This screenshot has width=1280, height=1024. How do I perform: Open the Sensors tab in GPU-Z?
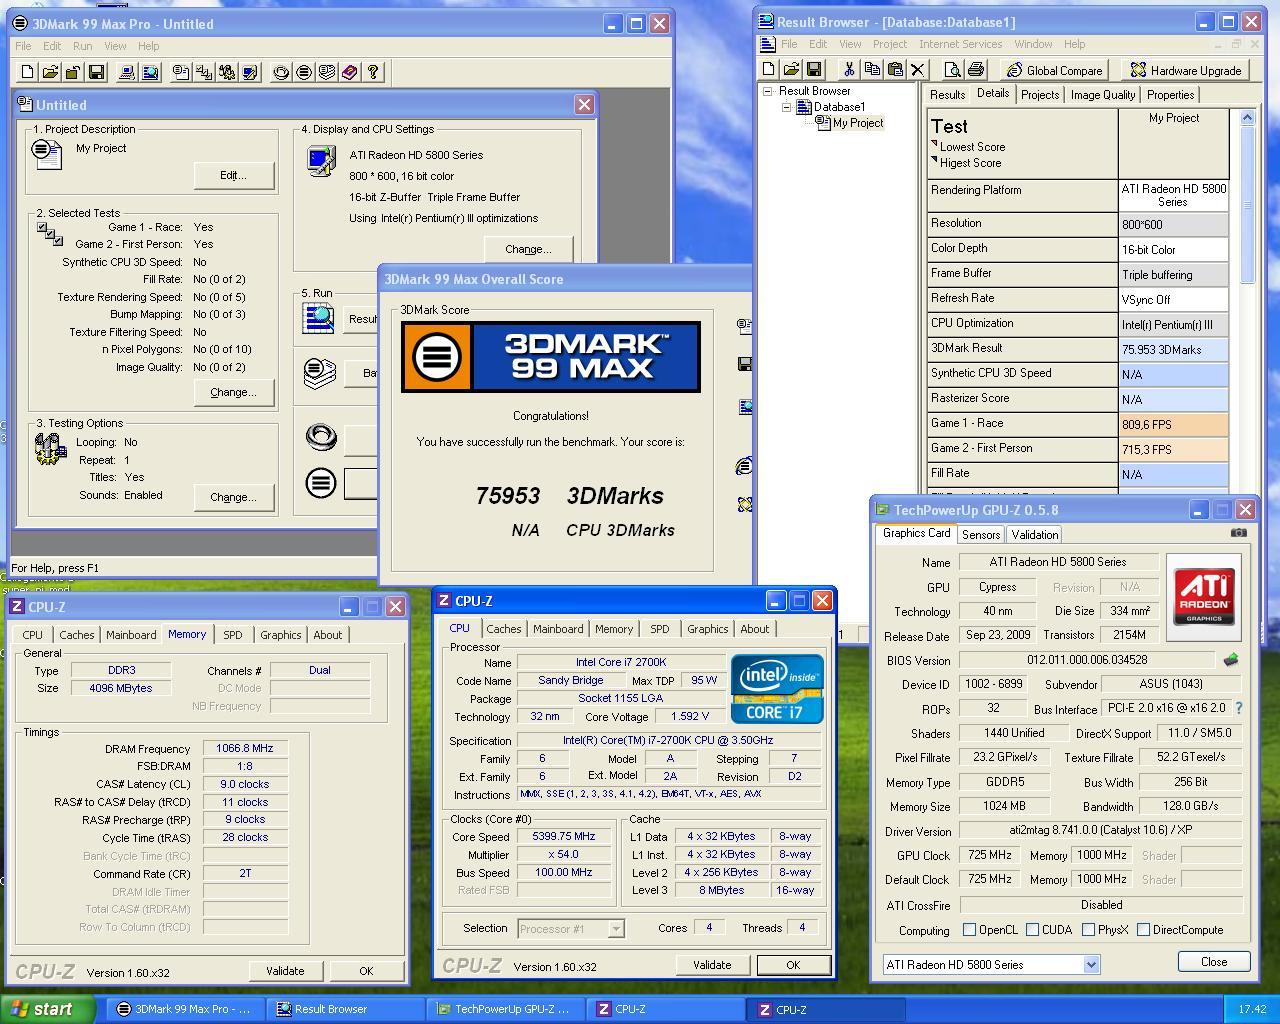(981, 535)
